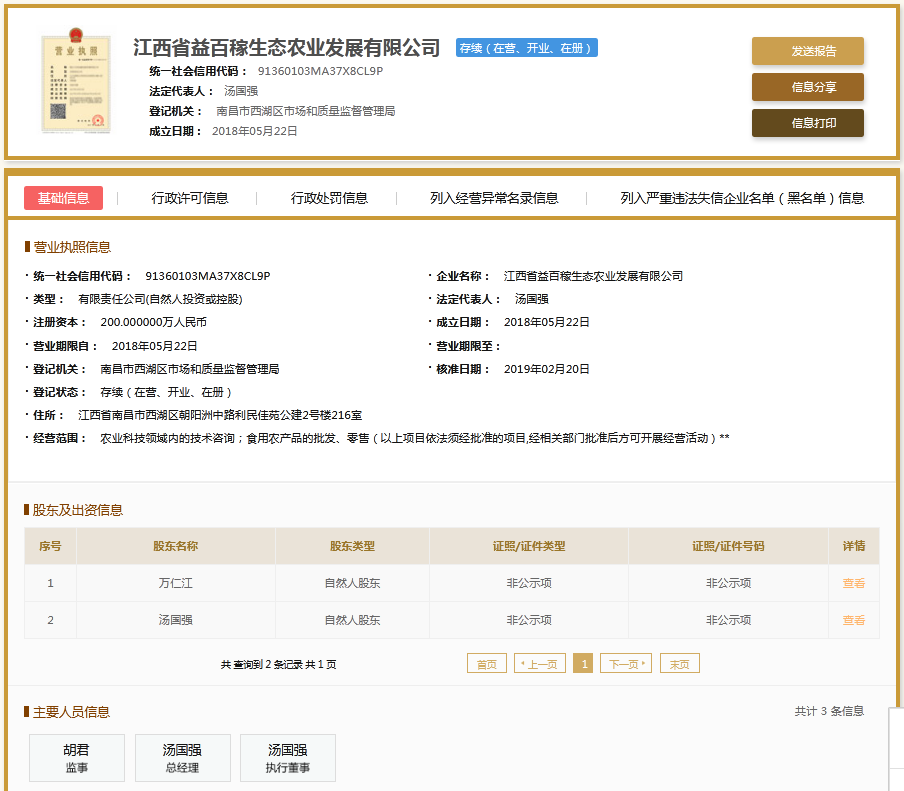
Task: Select the 基础信息 tab
Action: (x=63, y=198)
